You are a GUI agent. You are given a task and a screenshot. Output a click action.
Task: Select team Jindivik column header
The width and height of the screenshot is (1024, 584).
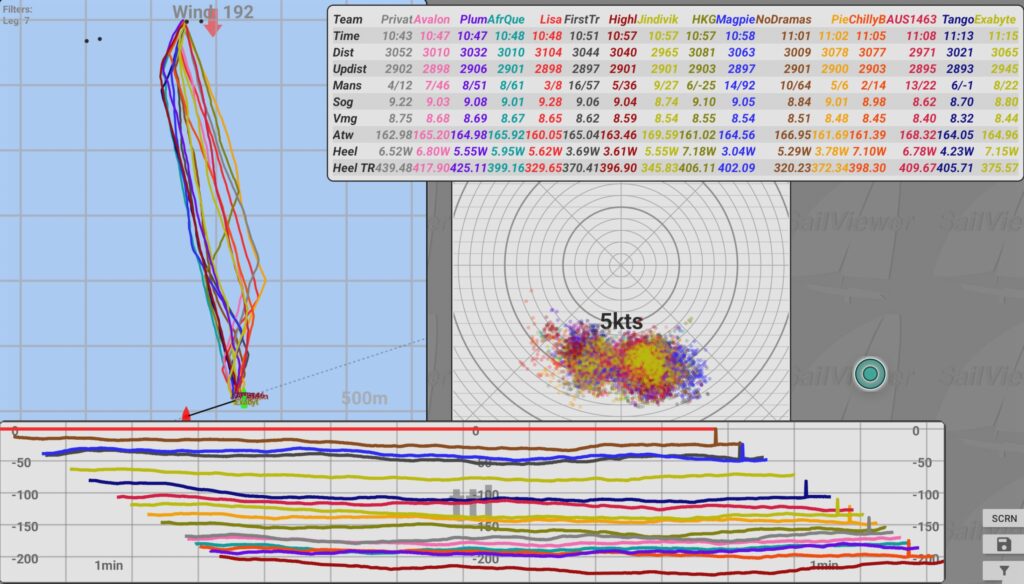[658, 20]
